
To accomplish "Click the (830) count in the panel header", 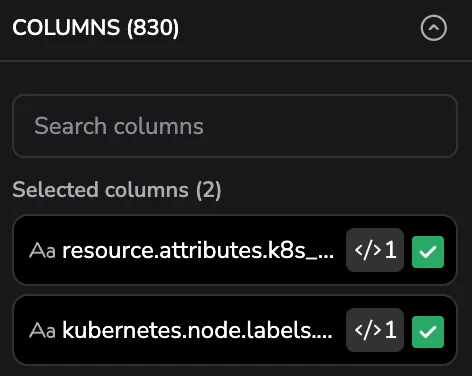I will [x=153, y=28].
